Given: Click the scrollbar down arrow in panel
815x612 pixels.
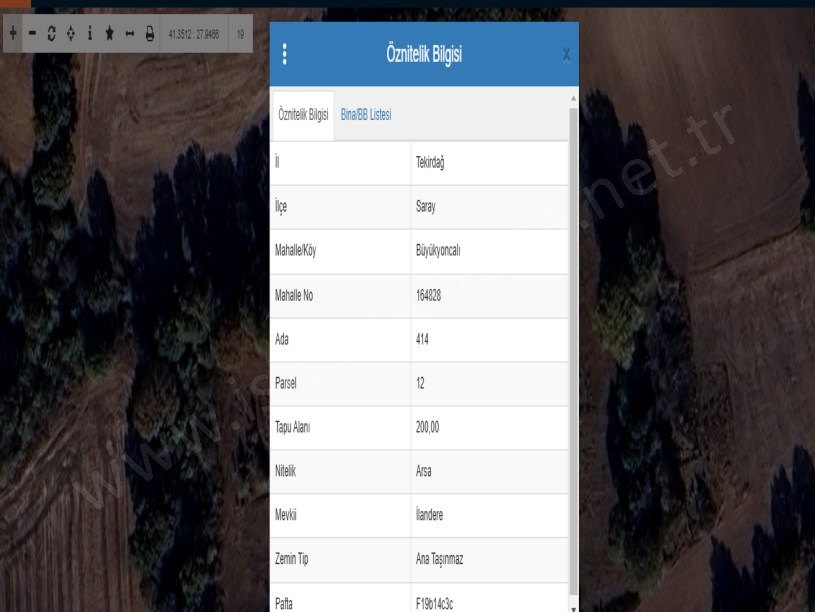Looking at the screenshot, I should (573, 606).
